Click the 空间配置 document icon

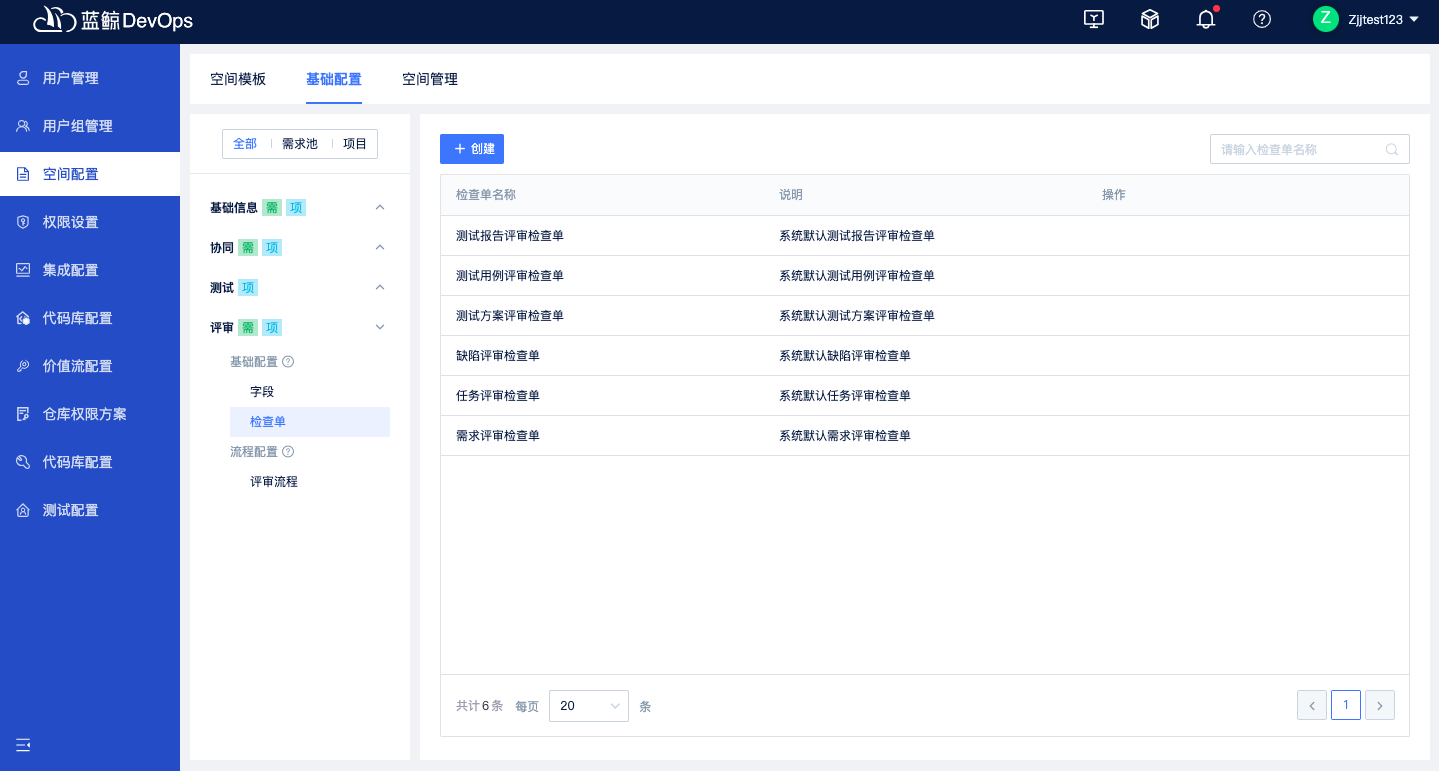(x=23, y=174)
